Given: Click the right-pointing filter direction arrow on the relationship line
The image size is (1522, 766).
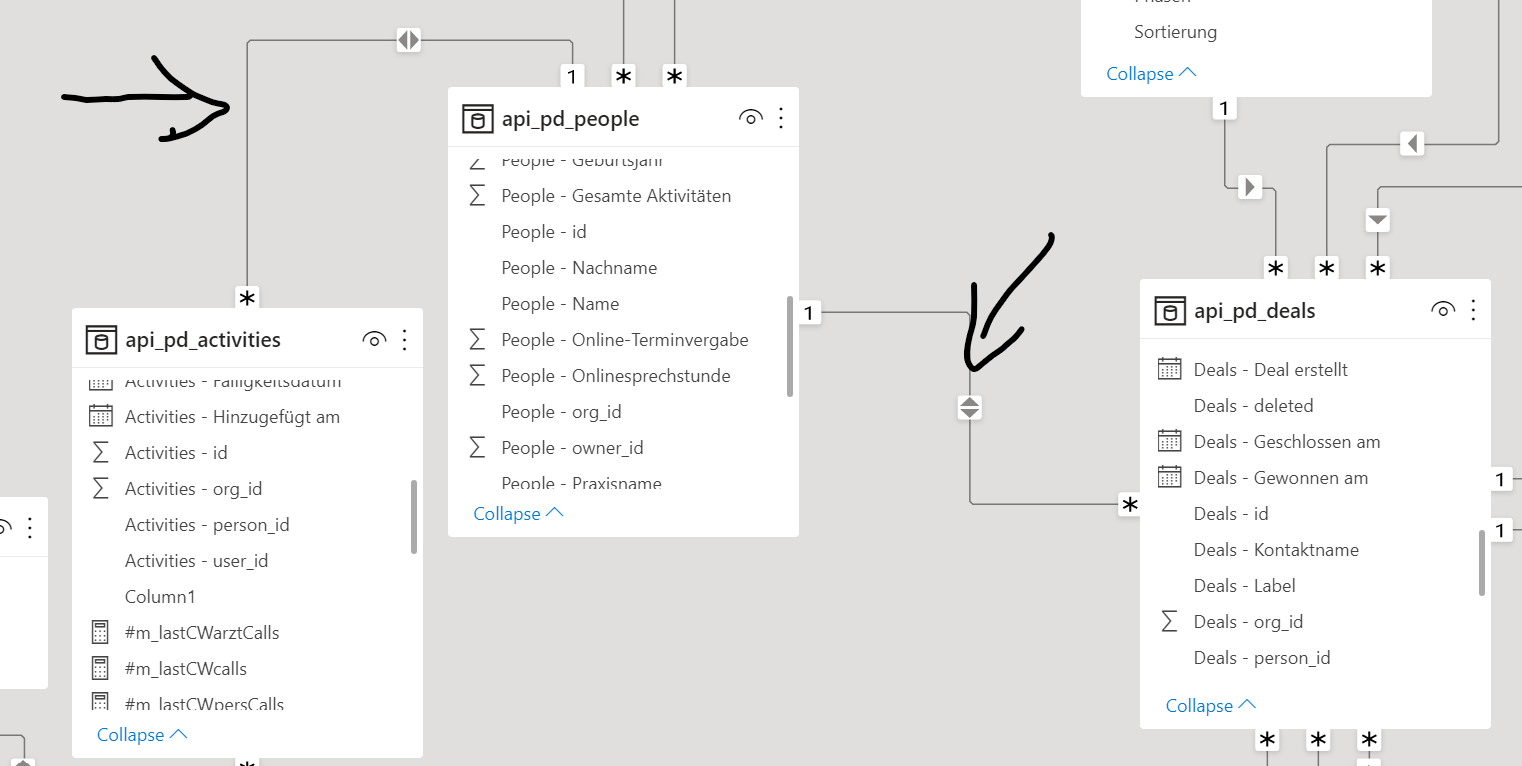Looking at the screenshot, I should tap(1250, 187).
